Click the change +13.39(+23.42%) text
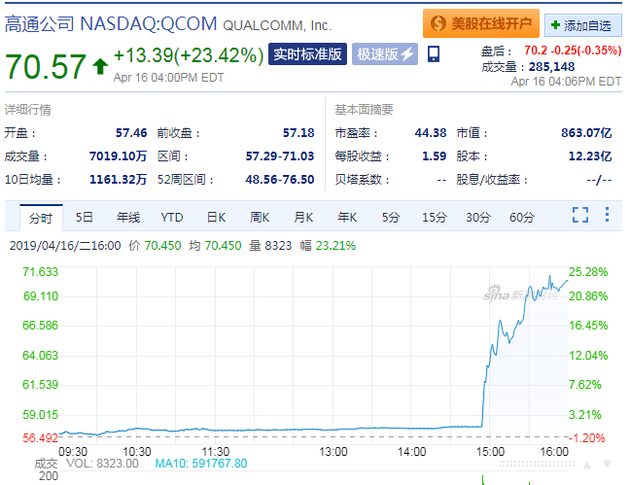The image size is (630, 485). coord(188,55)
